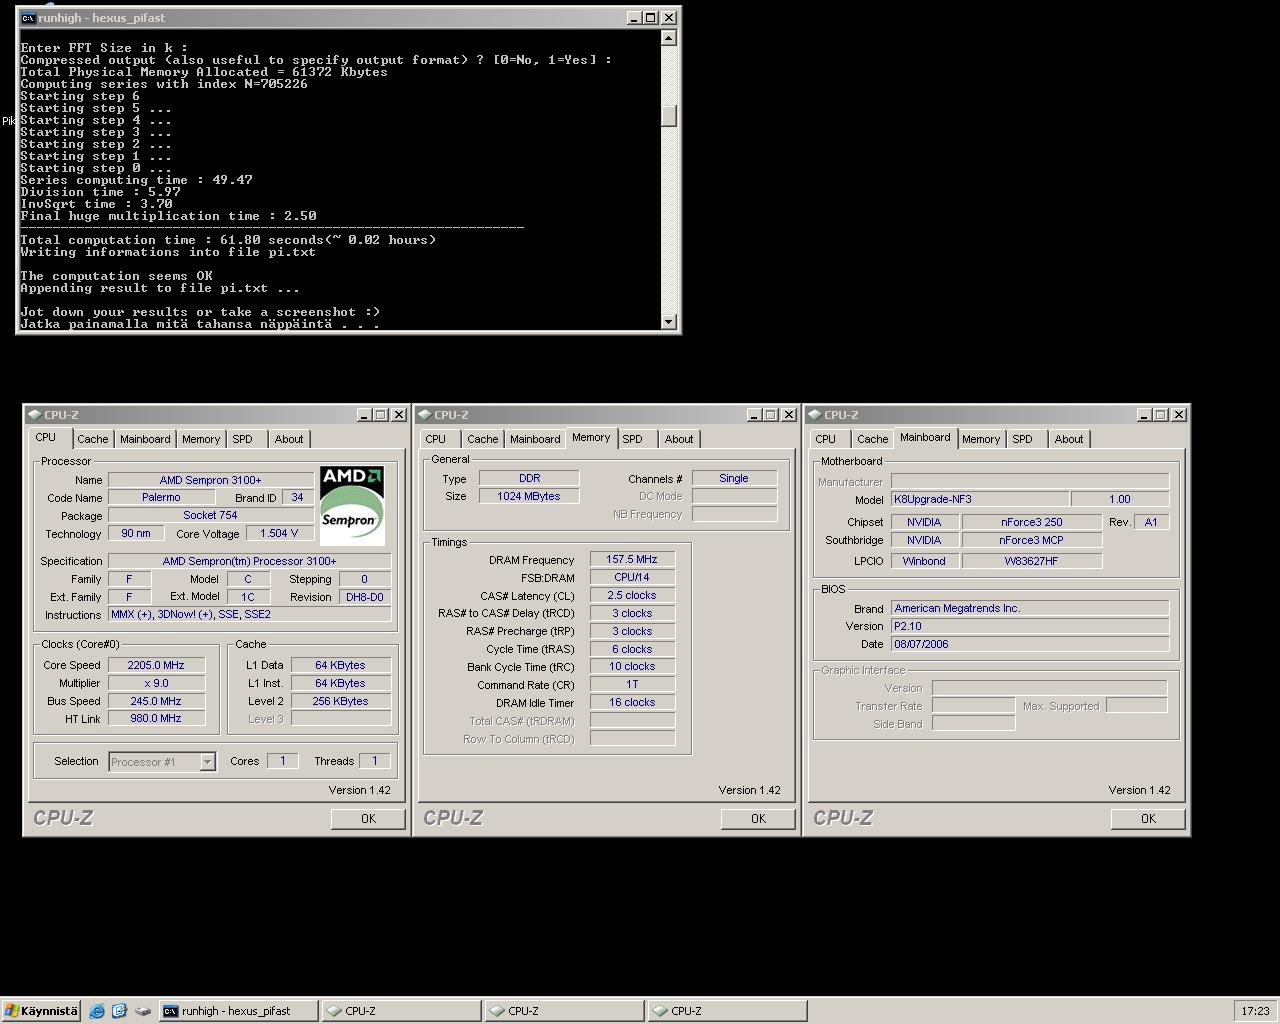
Task: Click the AMD Sempron 3100+ name field
Action: coord(211,480)
